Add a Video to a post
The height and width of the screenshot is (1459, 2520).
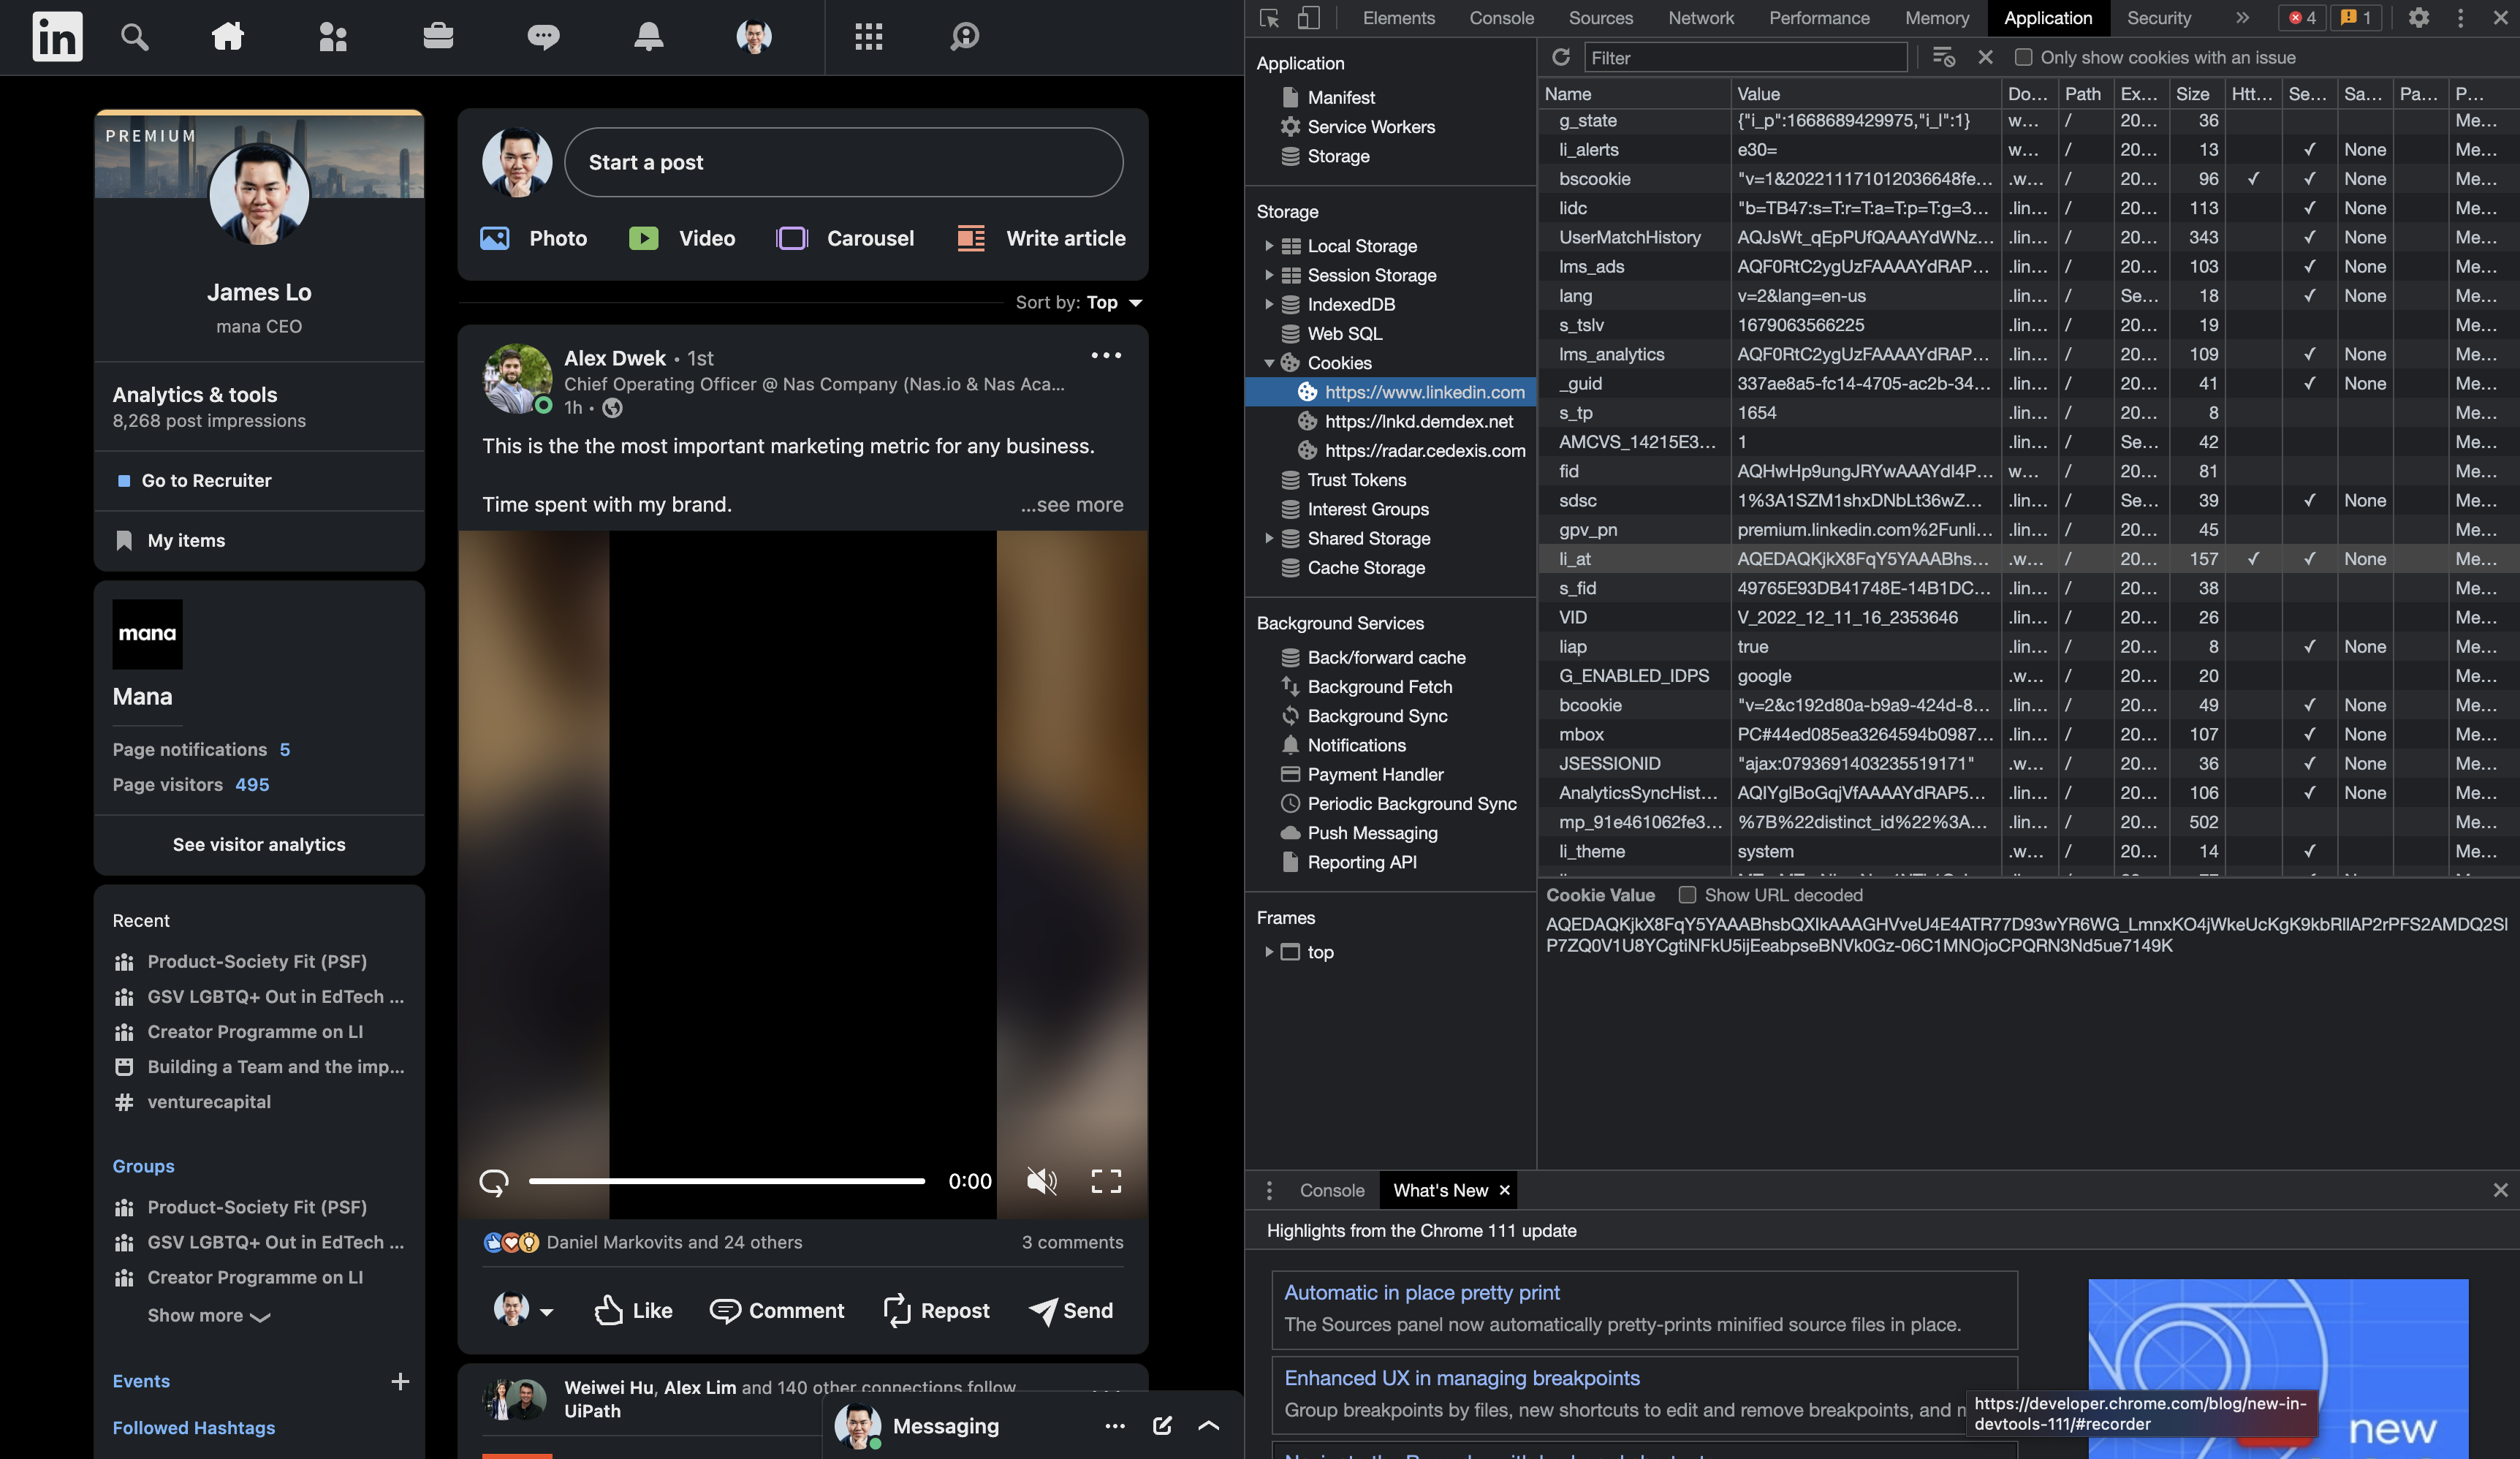click(682, 238)
